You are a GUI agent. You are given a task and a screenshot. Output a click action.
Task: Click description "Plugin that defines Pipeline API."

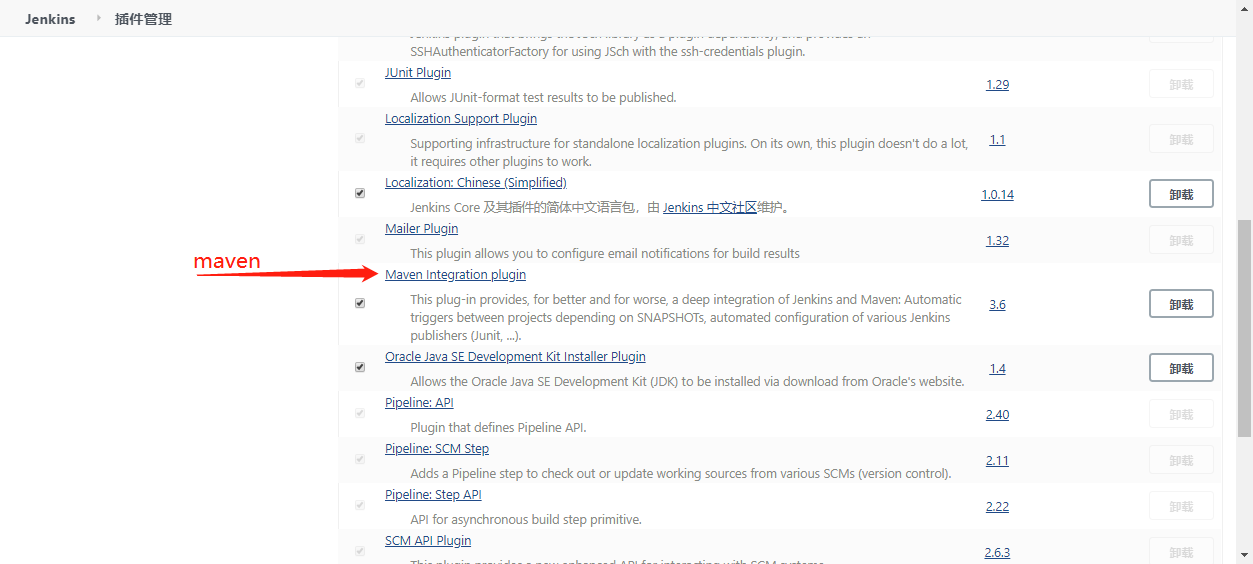tap(498, 428)
